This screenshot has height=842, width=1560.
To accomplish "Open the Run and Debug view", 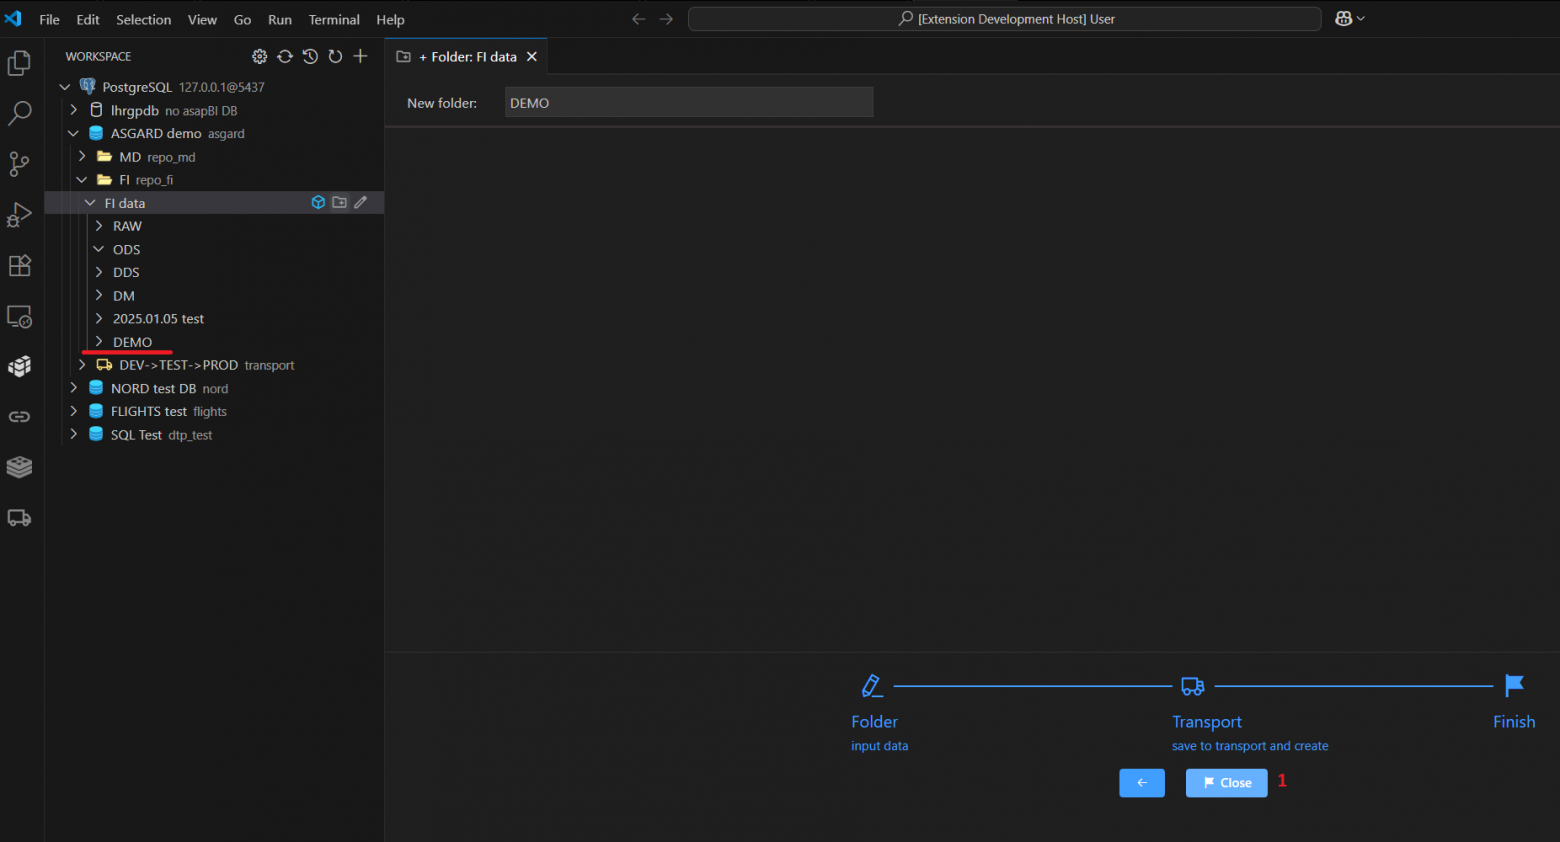I will tap(19, 214).
